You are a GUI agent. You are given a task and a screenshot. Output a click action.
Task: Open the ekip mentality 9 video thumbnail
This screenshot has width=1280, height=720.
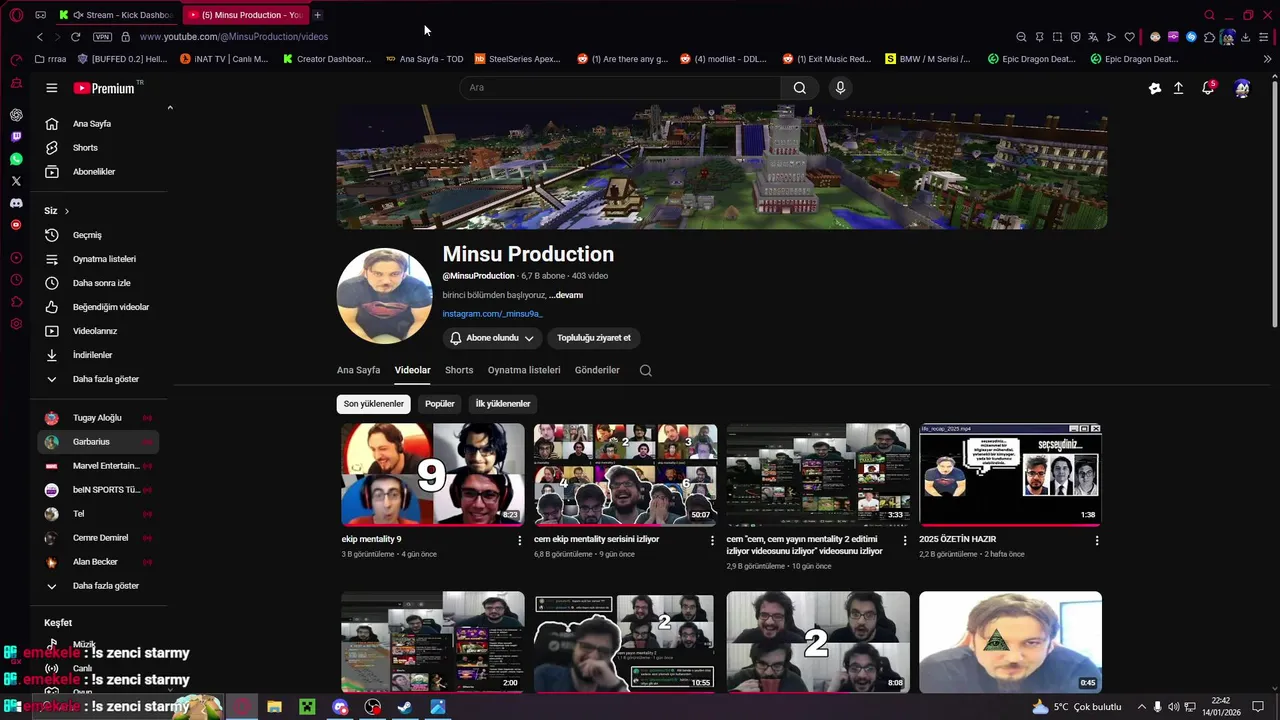pos(432,475)
